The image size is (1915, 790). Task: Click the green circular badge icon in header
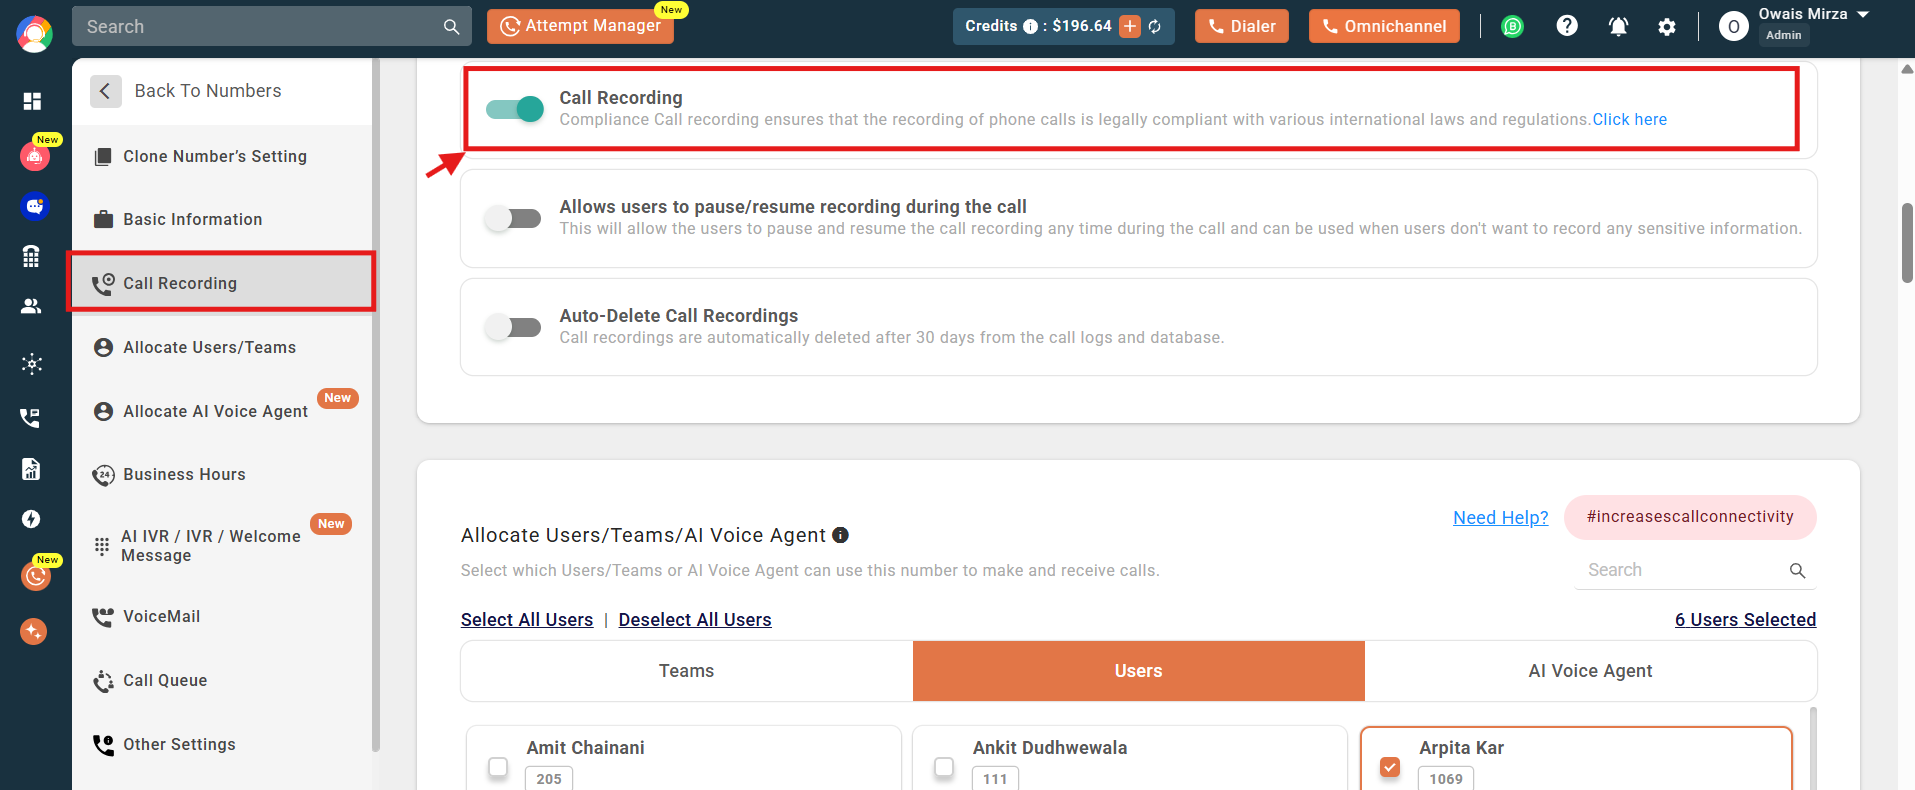1513,27
